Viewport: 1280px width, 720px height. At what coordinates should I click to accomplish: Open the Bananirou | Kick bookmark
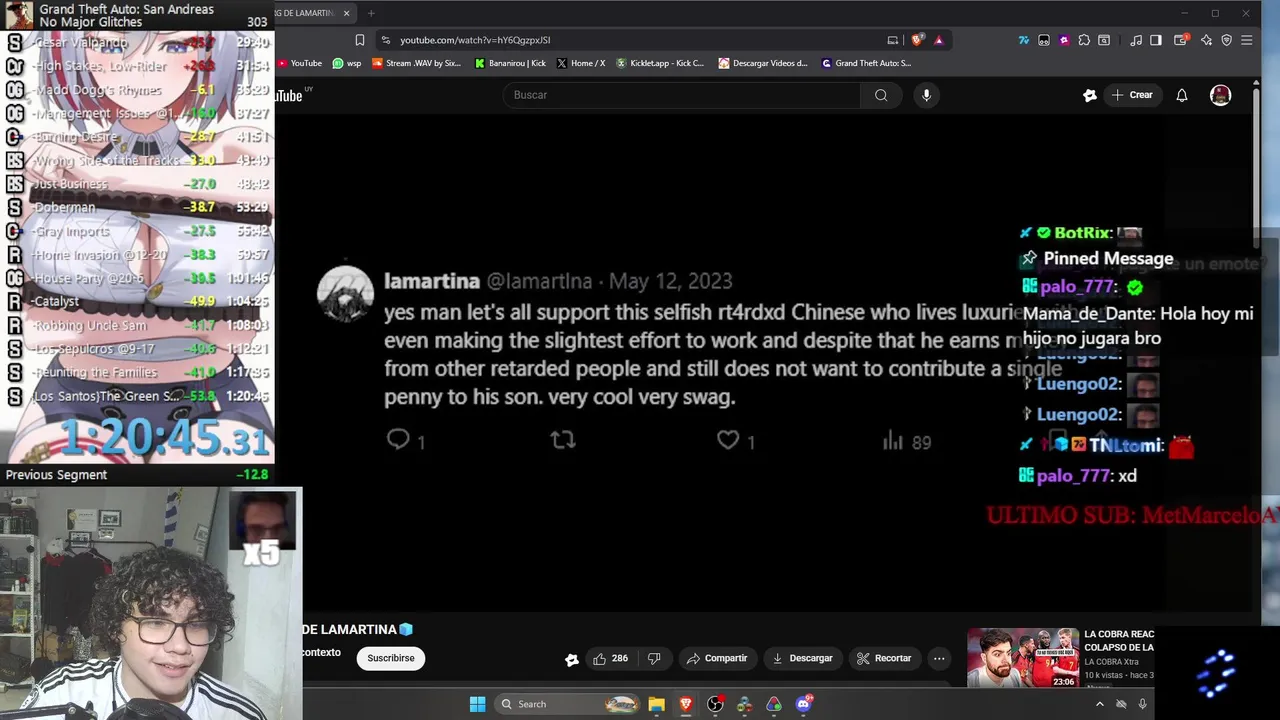point(510,63)
